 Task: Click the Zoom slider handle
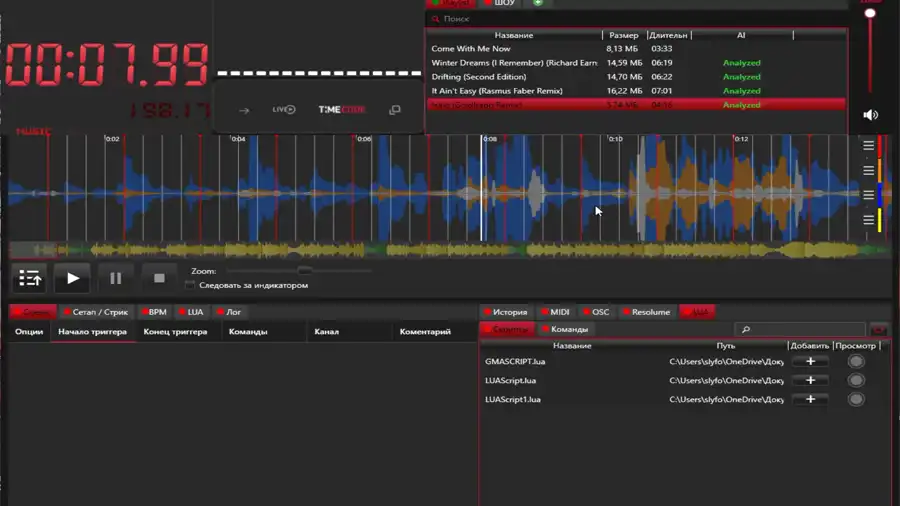click(304, 271)
